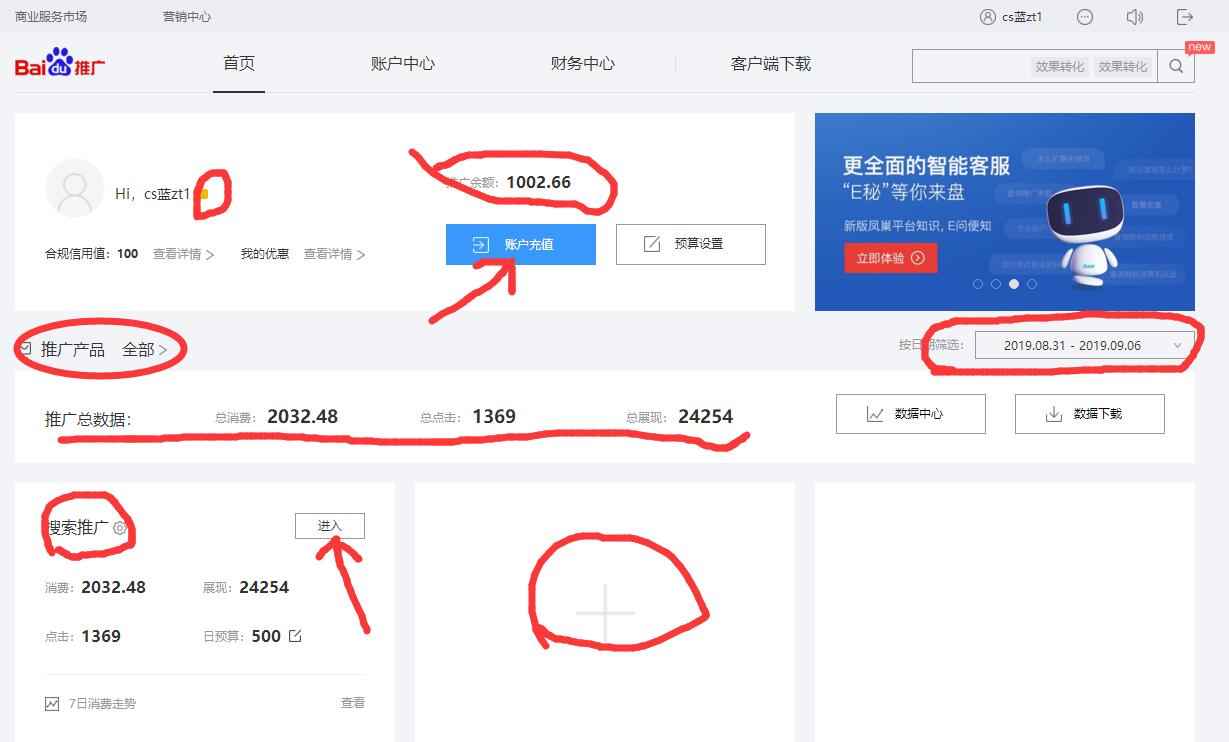Screen dimensions: 1229x742
Task: Click 进入 on the 搜索推广 card
Action: click(x=330, y=525)
